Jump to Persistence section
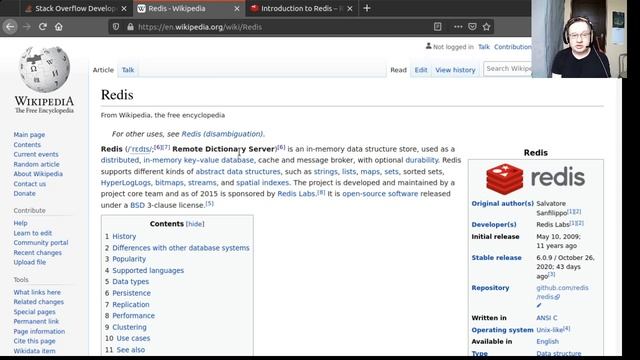 point(131,293)
